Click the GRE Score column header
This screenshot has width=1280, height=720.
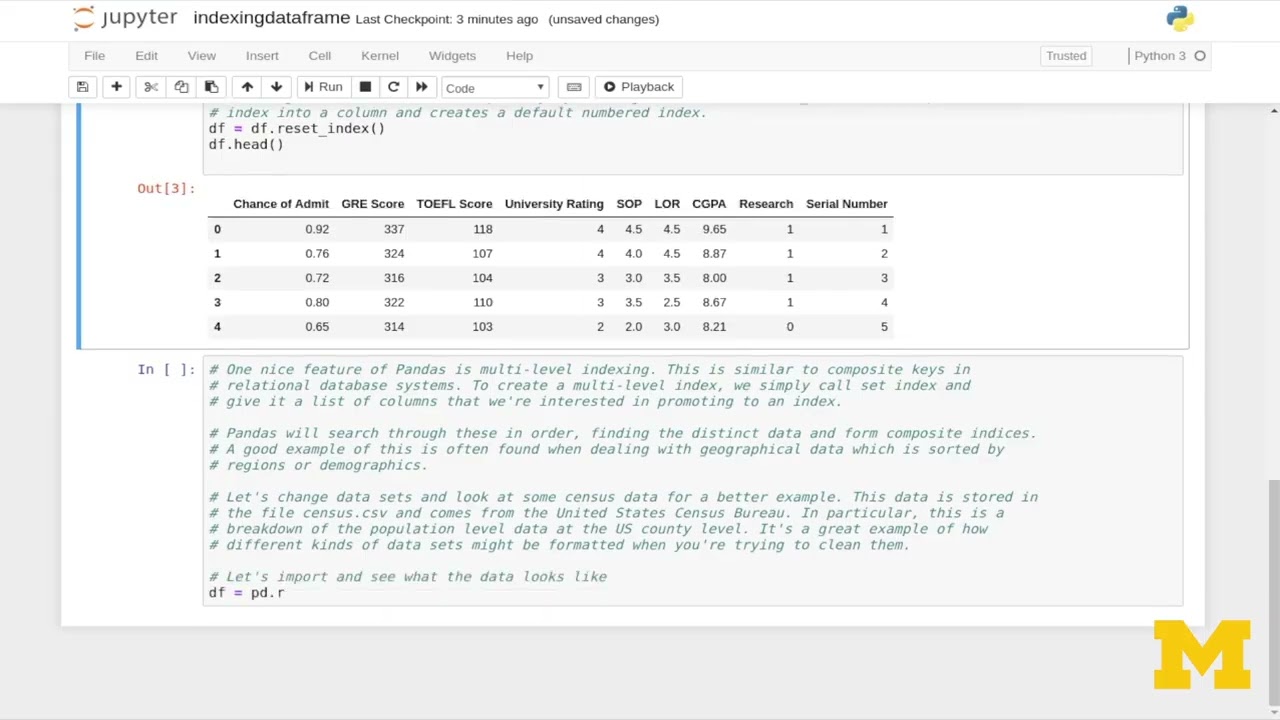(x=372, y=204)
